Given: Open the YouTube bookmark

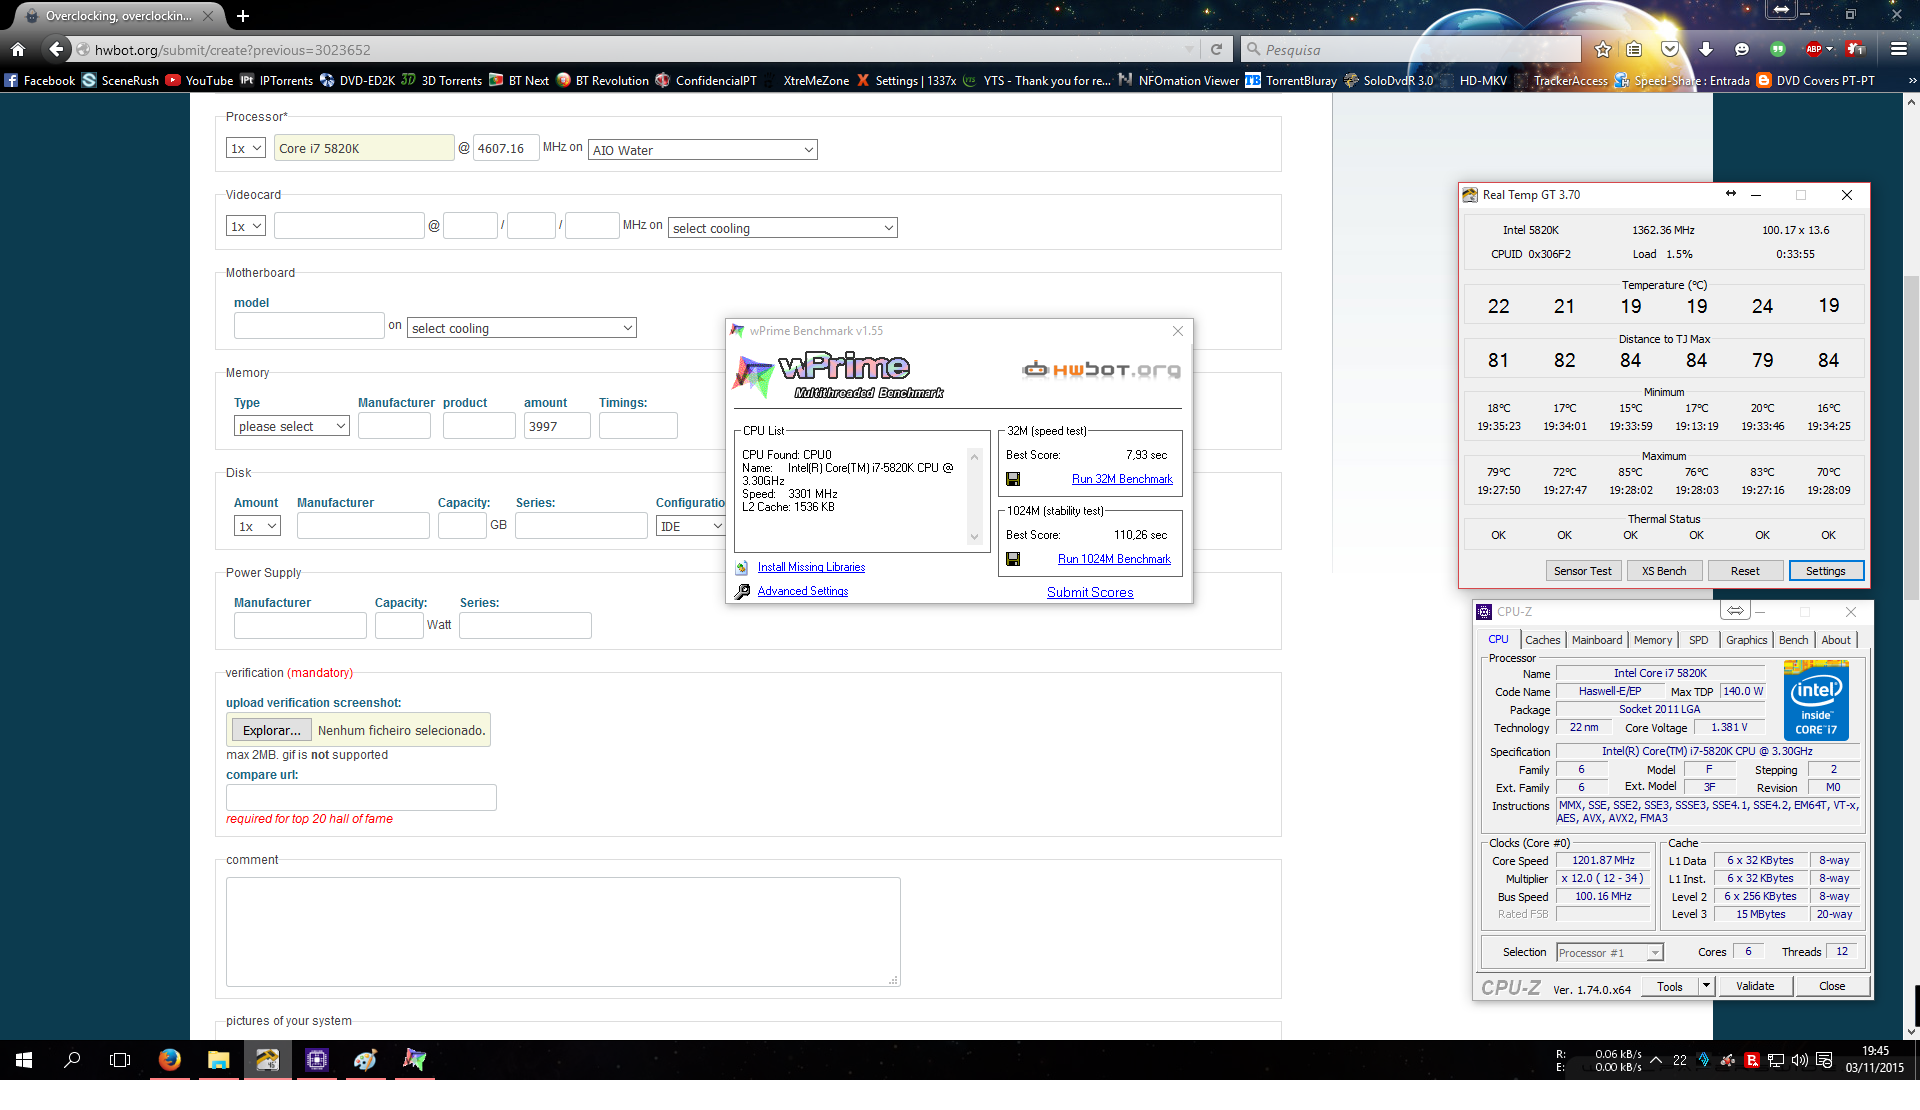Looking at the screenshot, I should (199, 81).
